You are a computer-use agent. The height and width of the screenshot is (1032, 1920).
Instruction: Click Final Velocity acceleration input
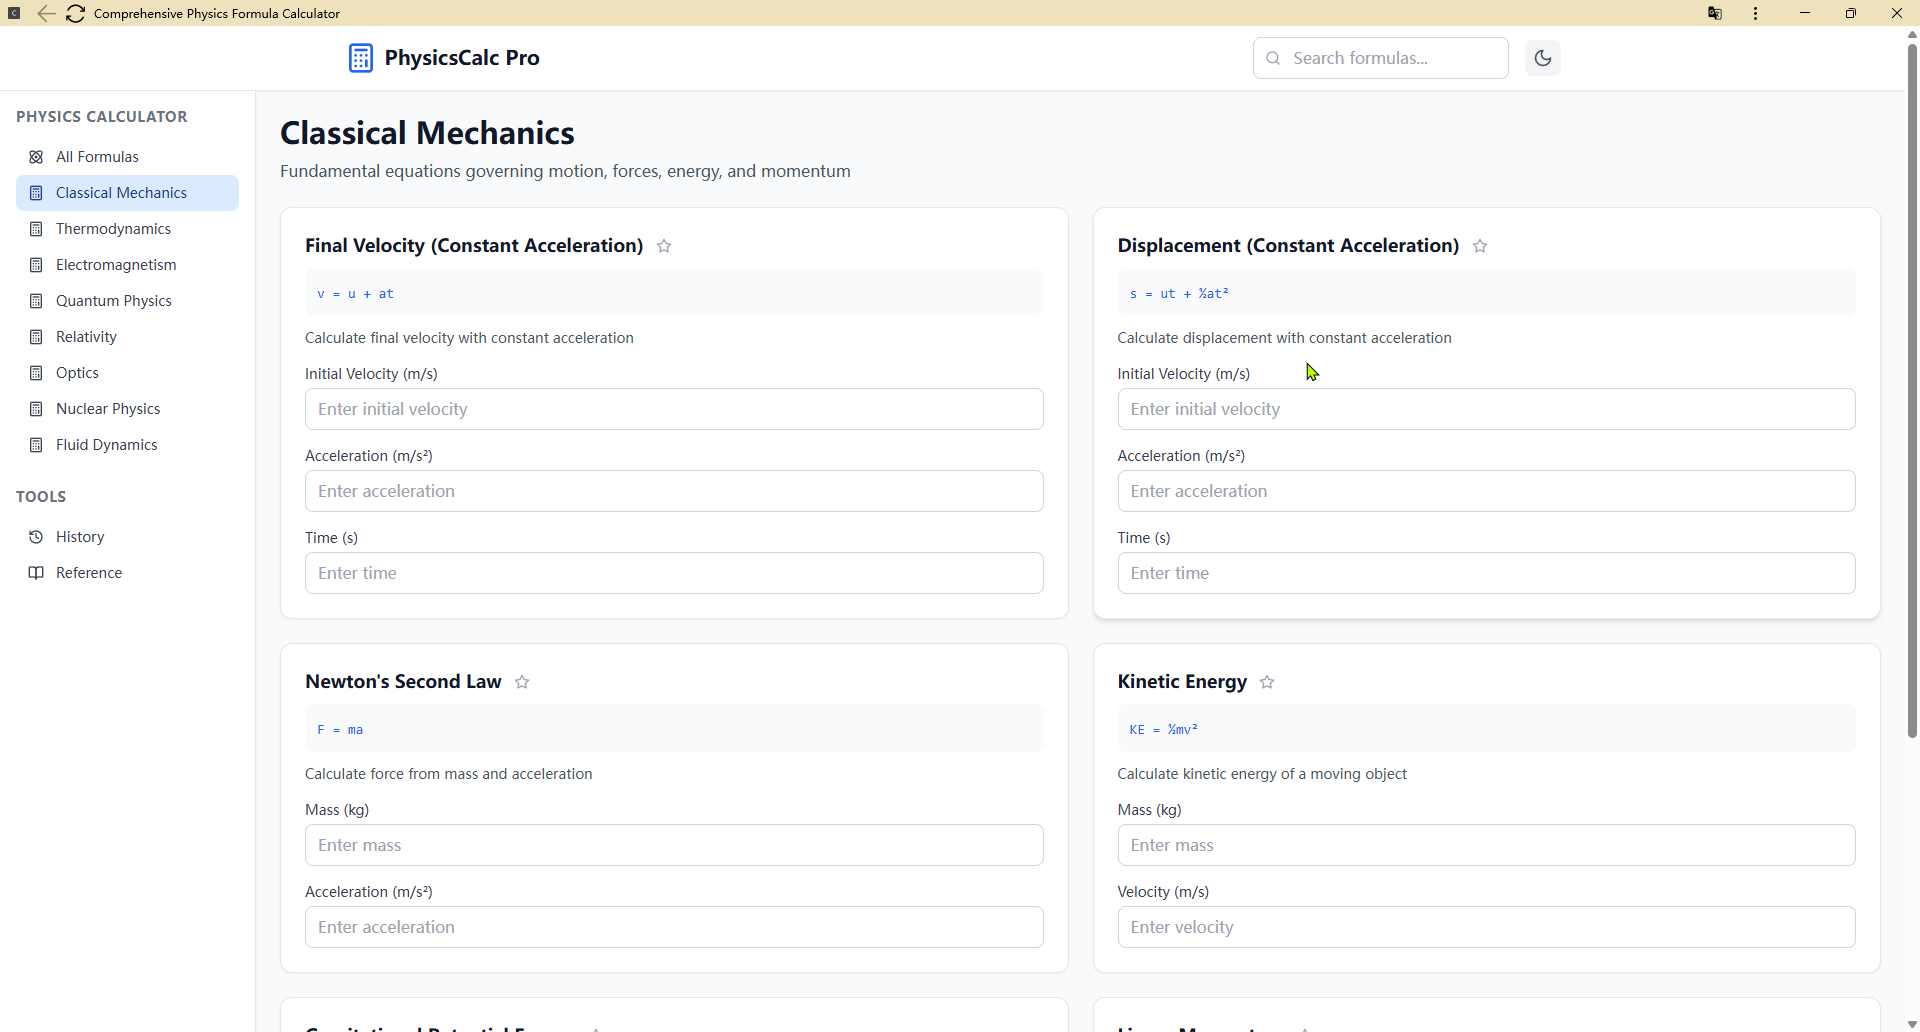point(674,491)
